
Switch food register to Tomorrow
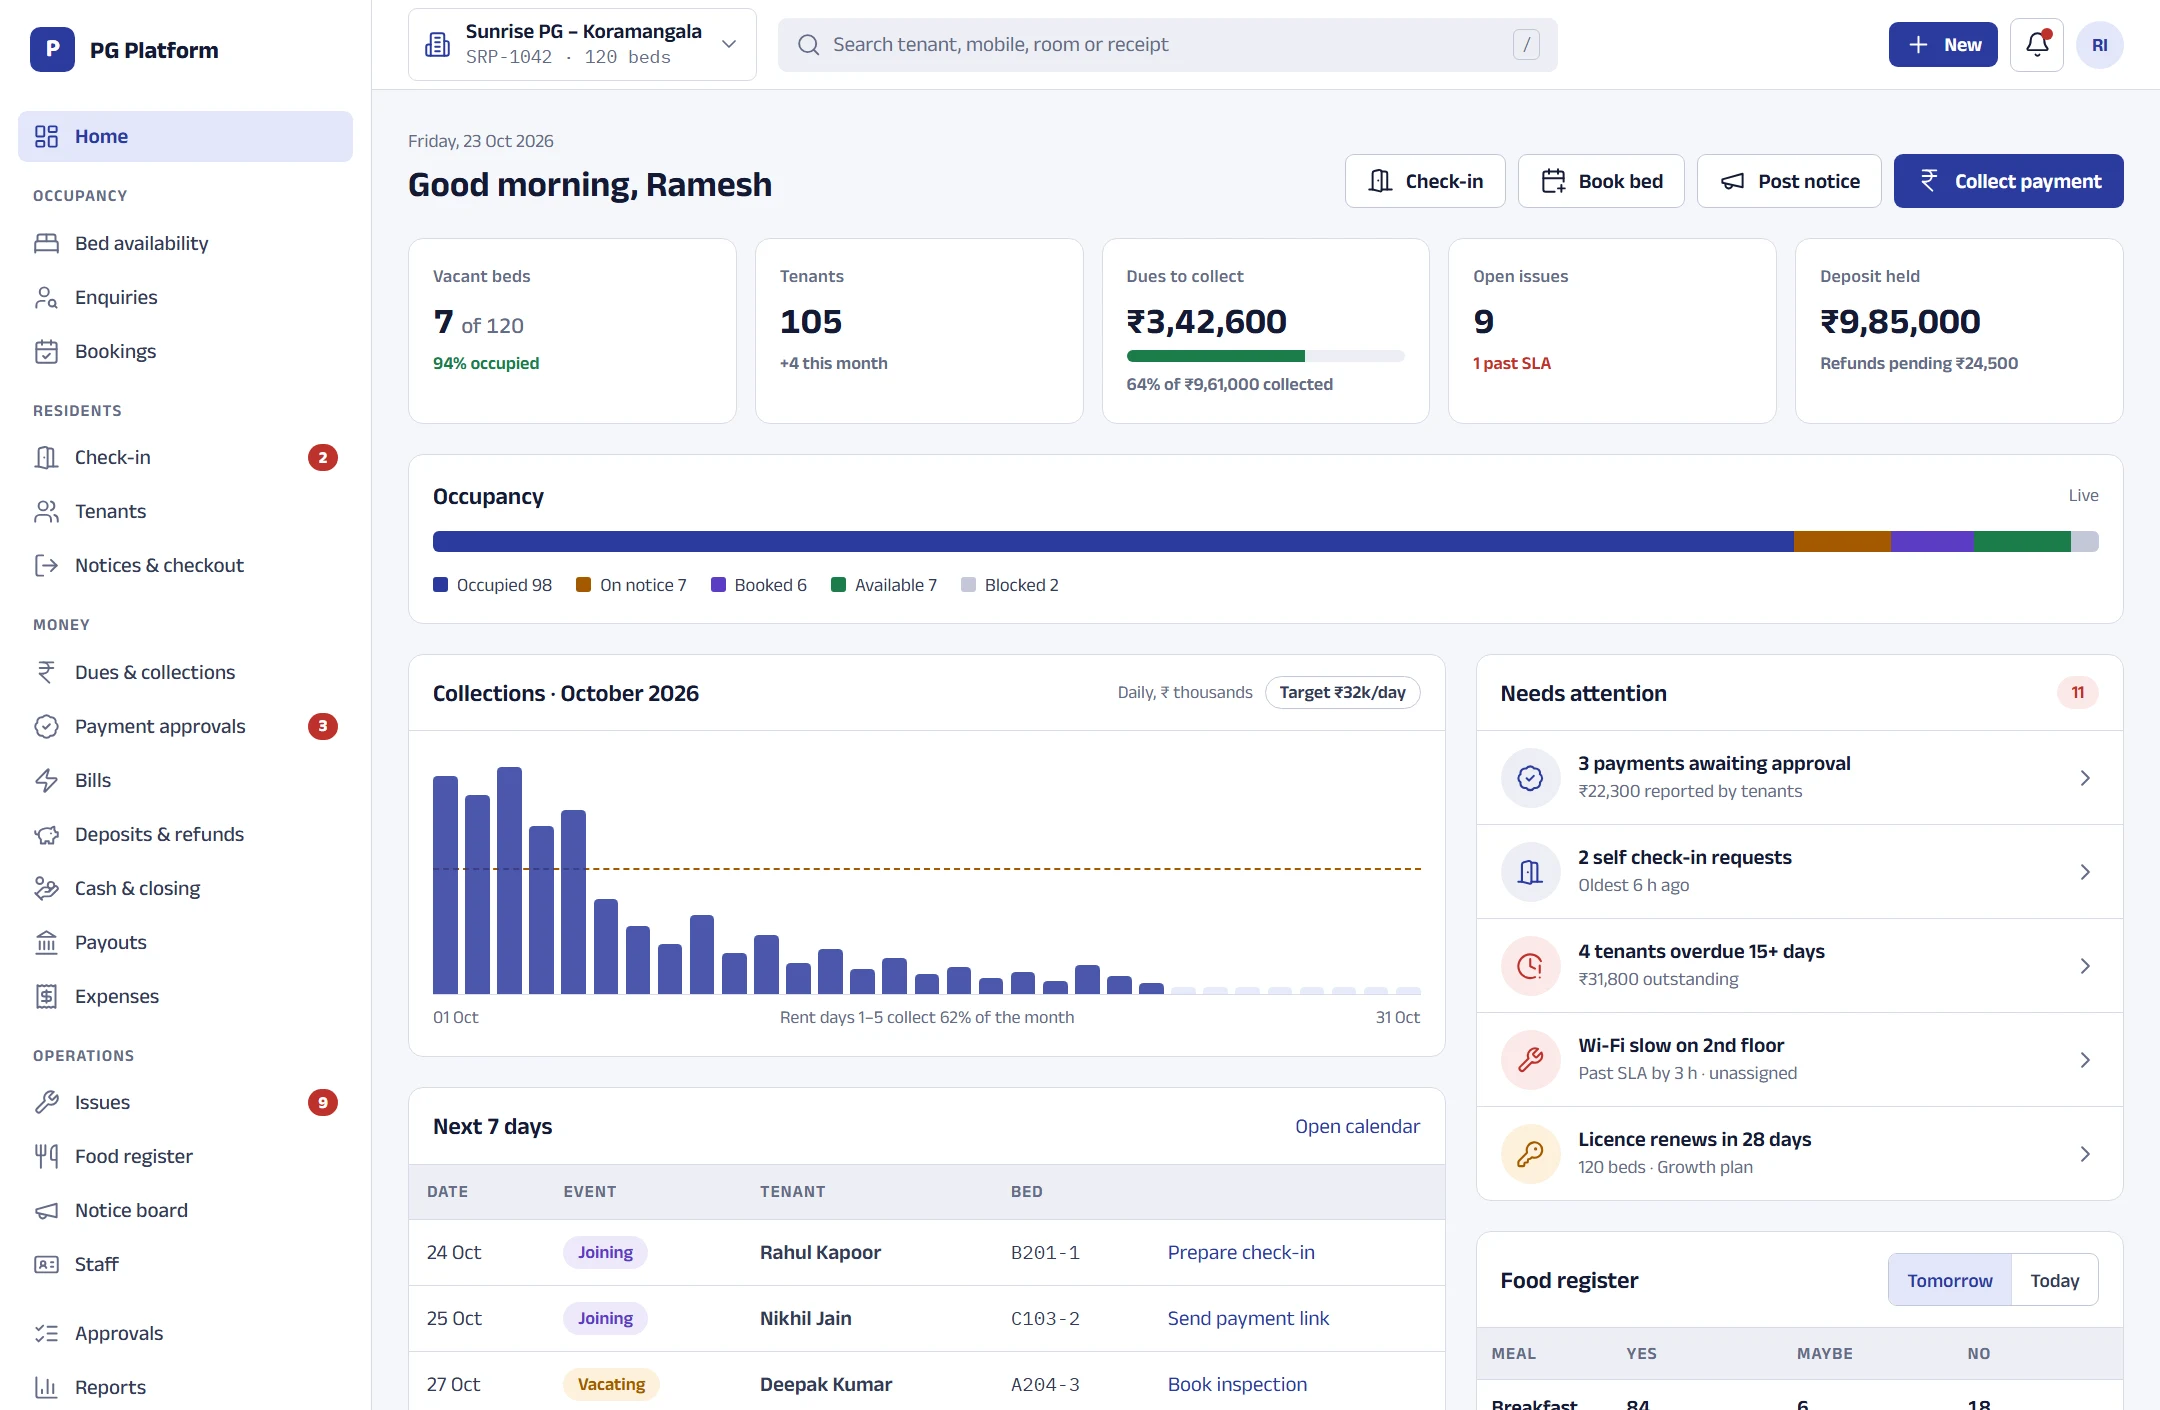pos(1949,1280)
